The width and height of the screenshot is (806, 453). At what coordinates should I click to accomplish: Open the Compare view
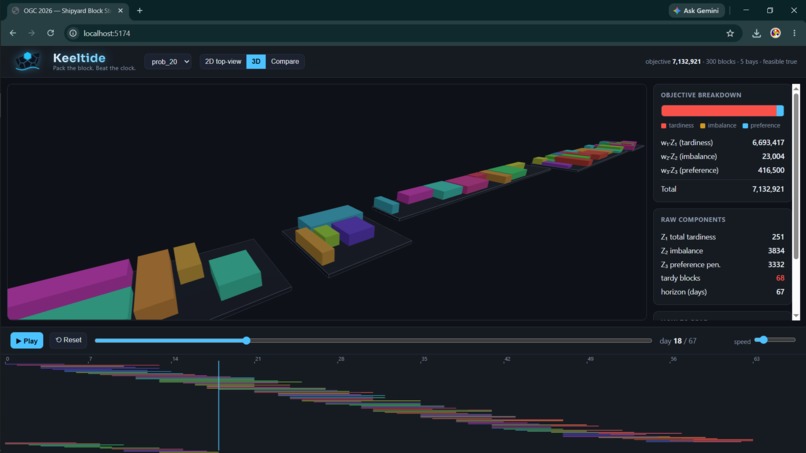285,61
